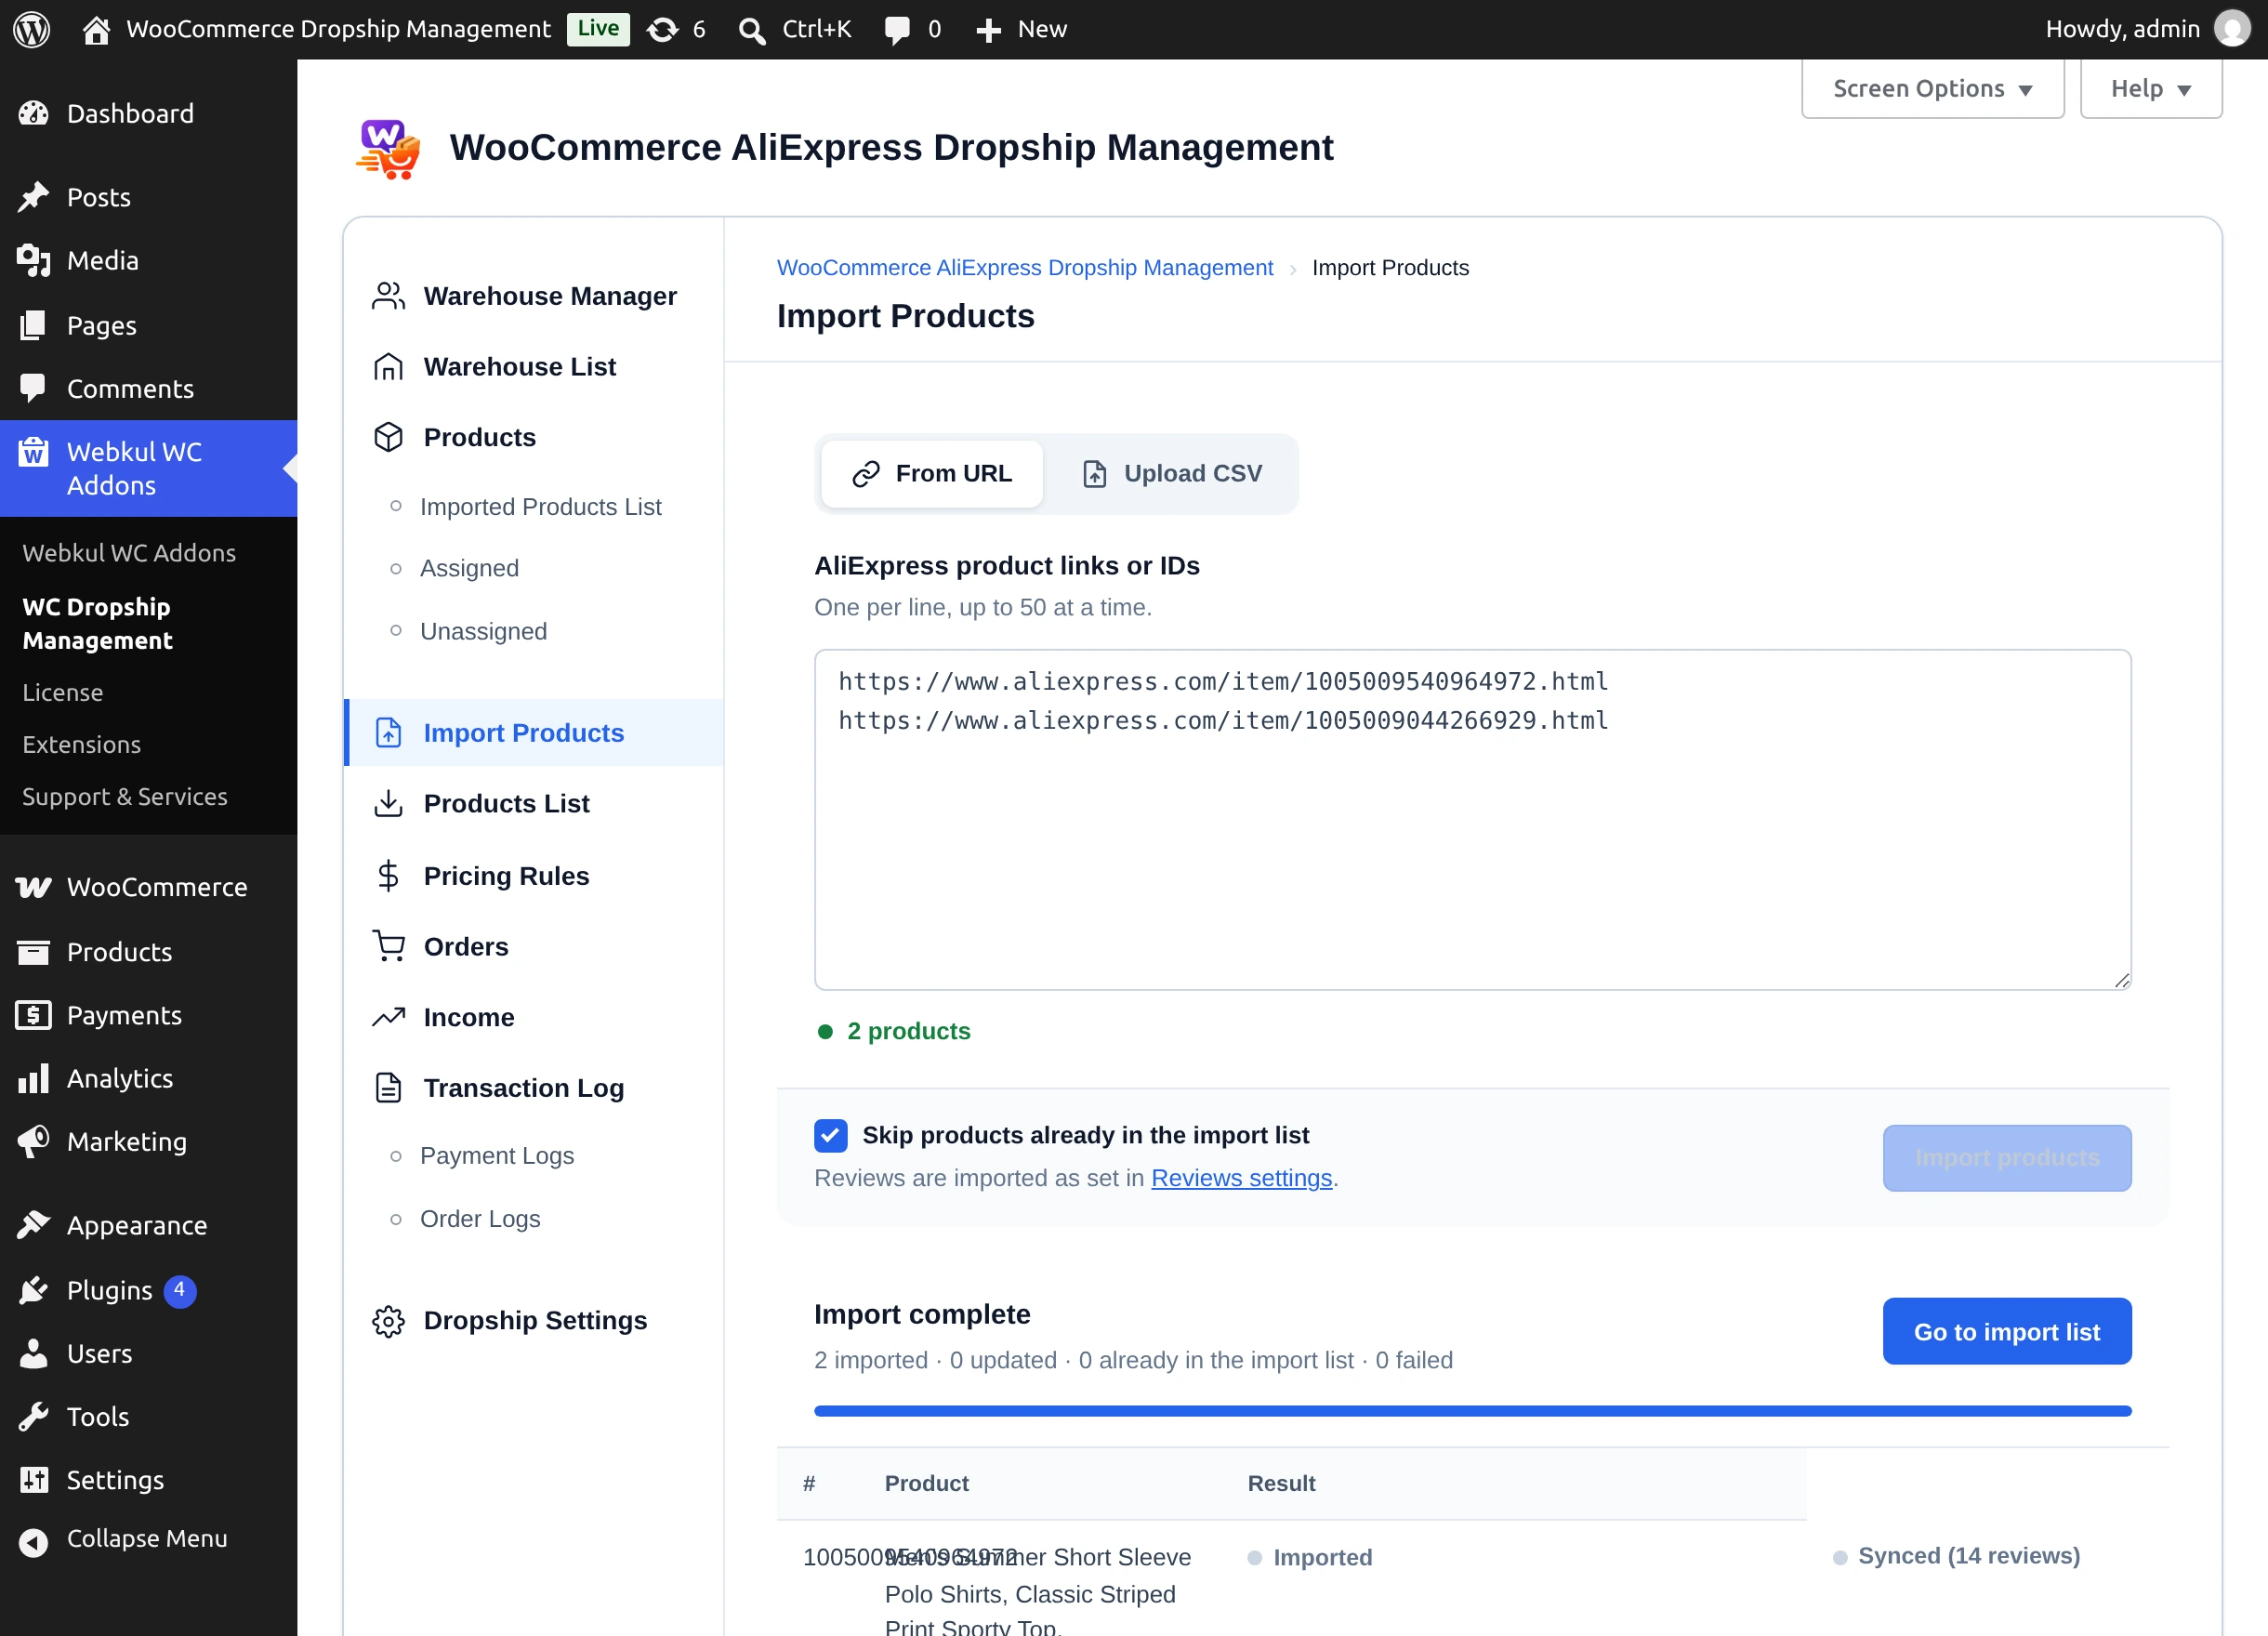The height and width of the screenshot is (1636, 2268).
Task: Open Payment Logs submenu item
Action: [496, 1156]
